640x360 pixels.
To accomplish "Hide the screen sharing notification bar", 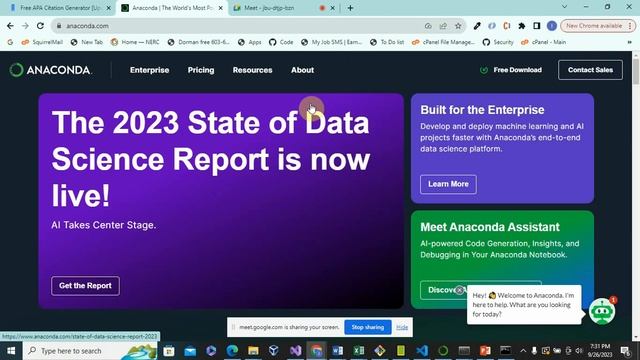I will coord(402,327).
